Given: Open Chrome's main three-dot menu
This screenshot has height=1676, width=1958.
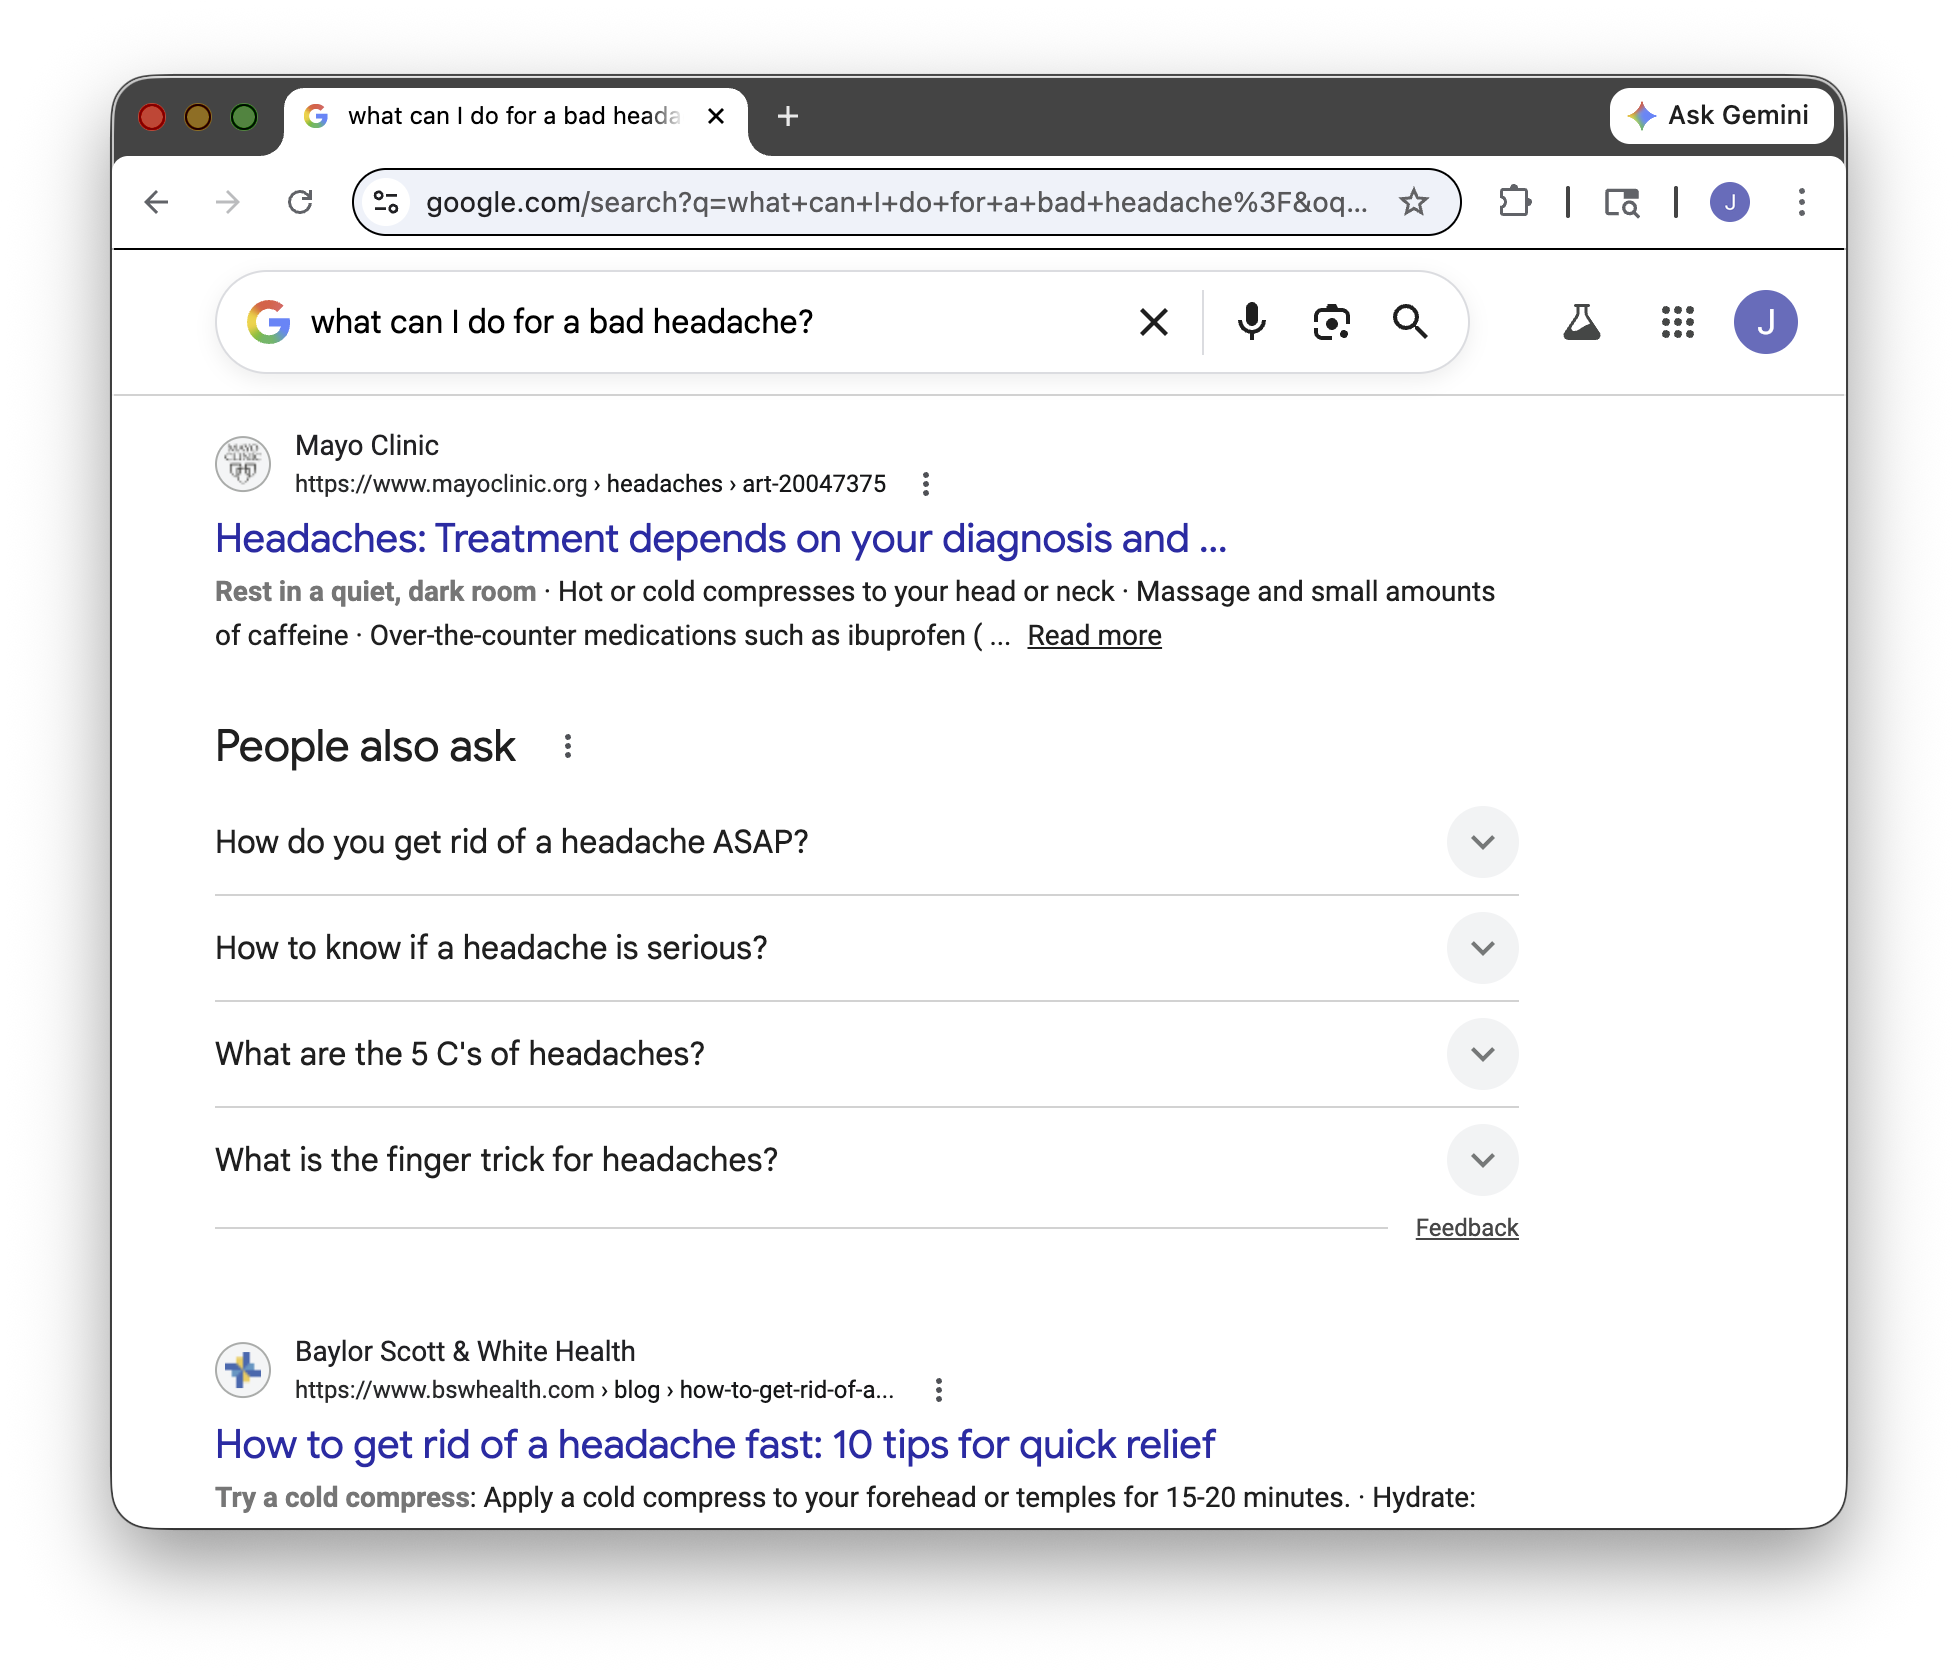Looking at the screenshot, I should [x=1801, y=202].
